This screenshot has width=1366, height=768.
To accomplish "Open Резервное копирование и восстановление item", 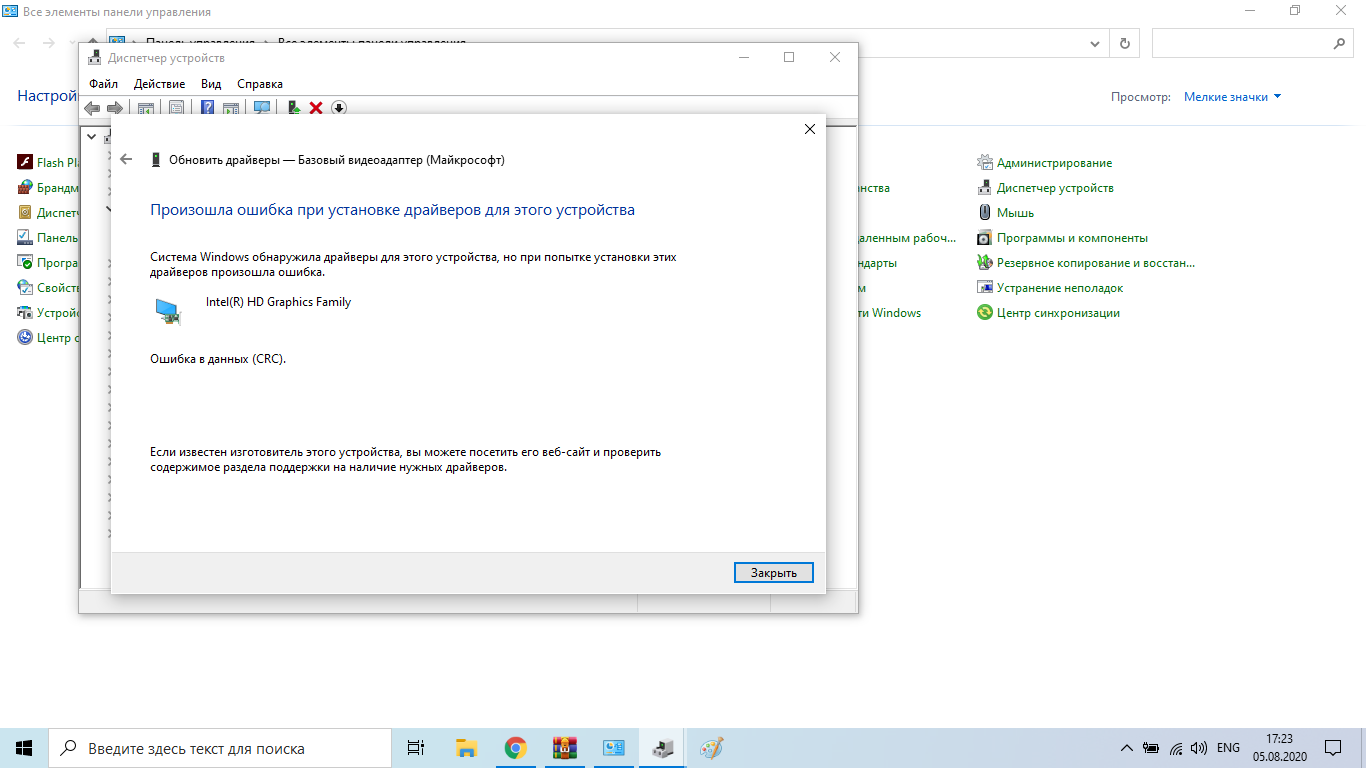I will coord(1096,263).
